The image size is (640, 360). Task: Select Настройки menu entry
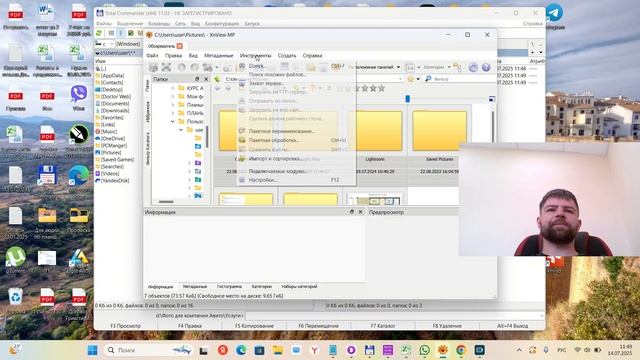coord(296,180)
